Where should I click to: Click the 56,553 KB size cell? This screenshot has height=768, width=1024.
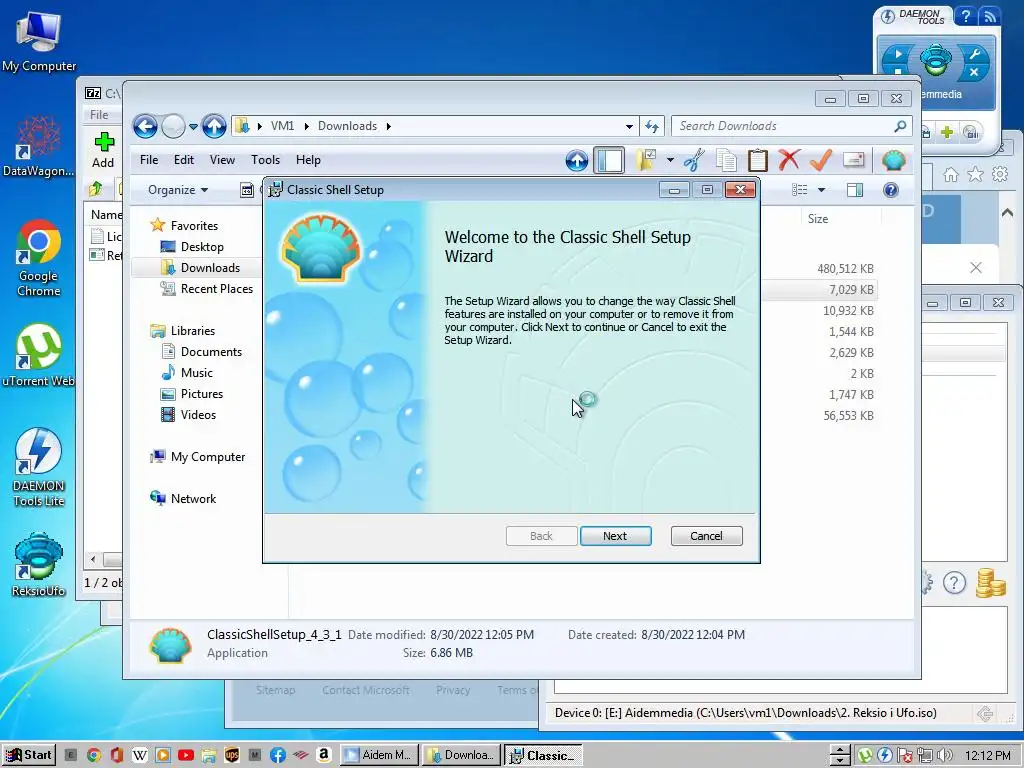click(x=848, y=415)
